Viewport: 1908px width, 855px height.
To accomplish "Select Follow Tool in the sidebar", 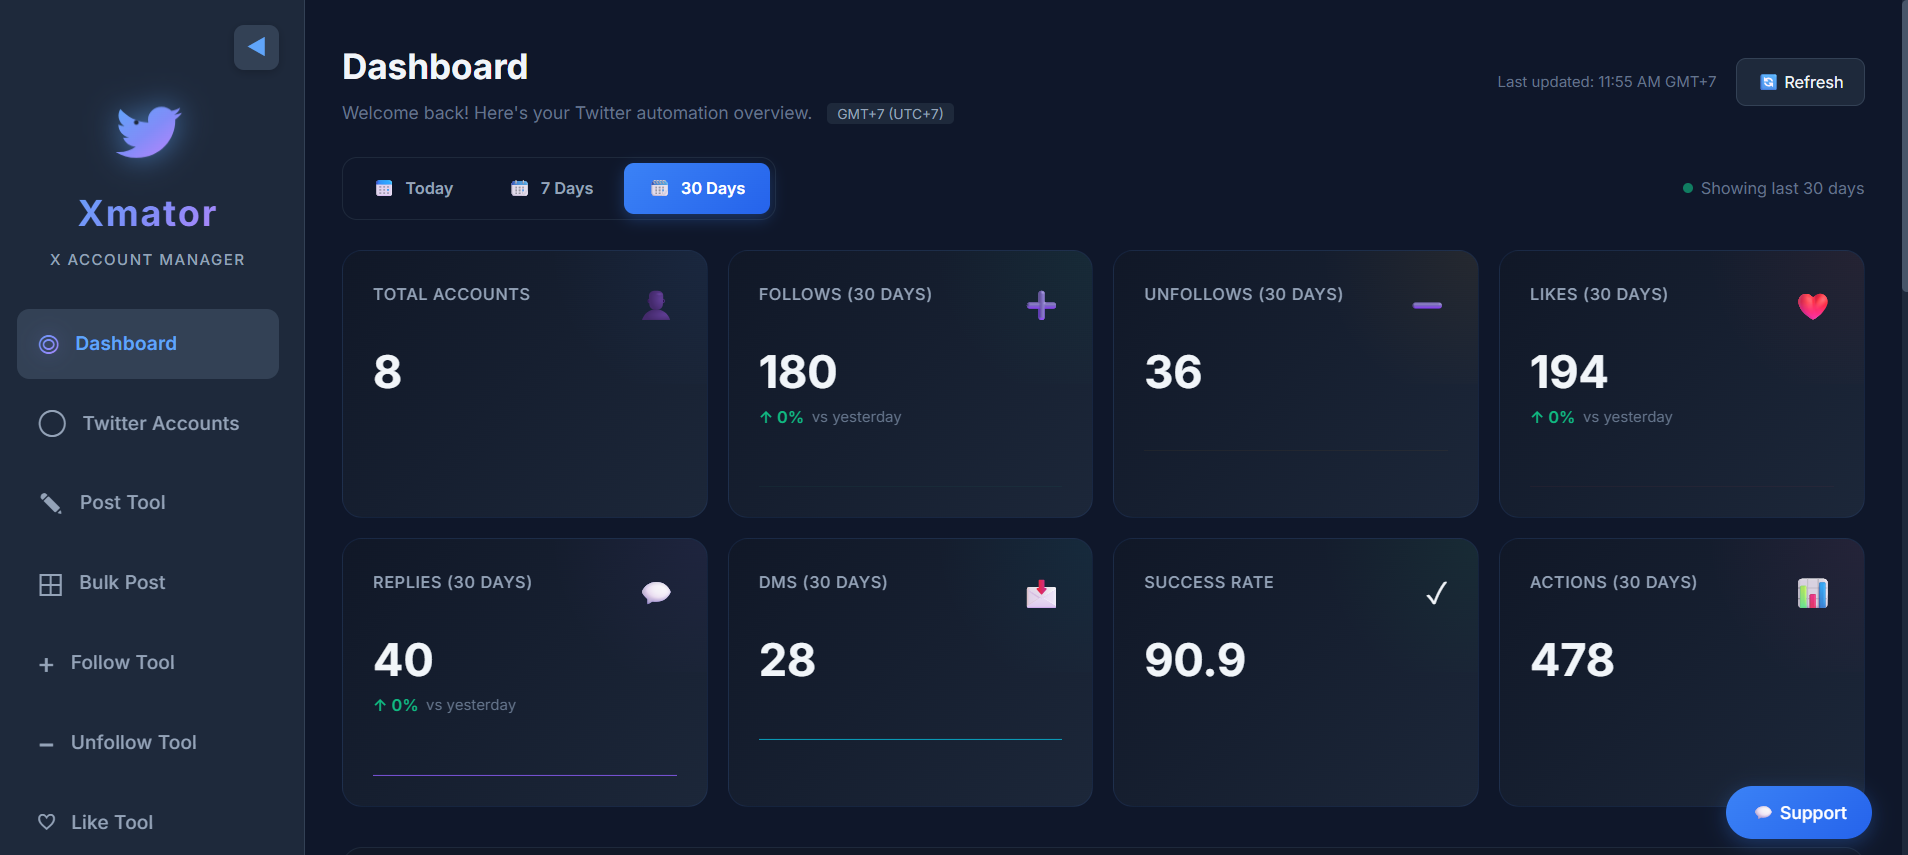I will point(148,663).
